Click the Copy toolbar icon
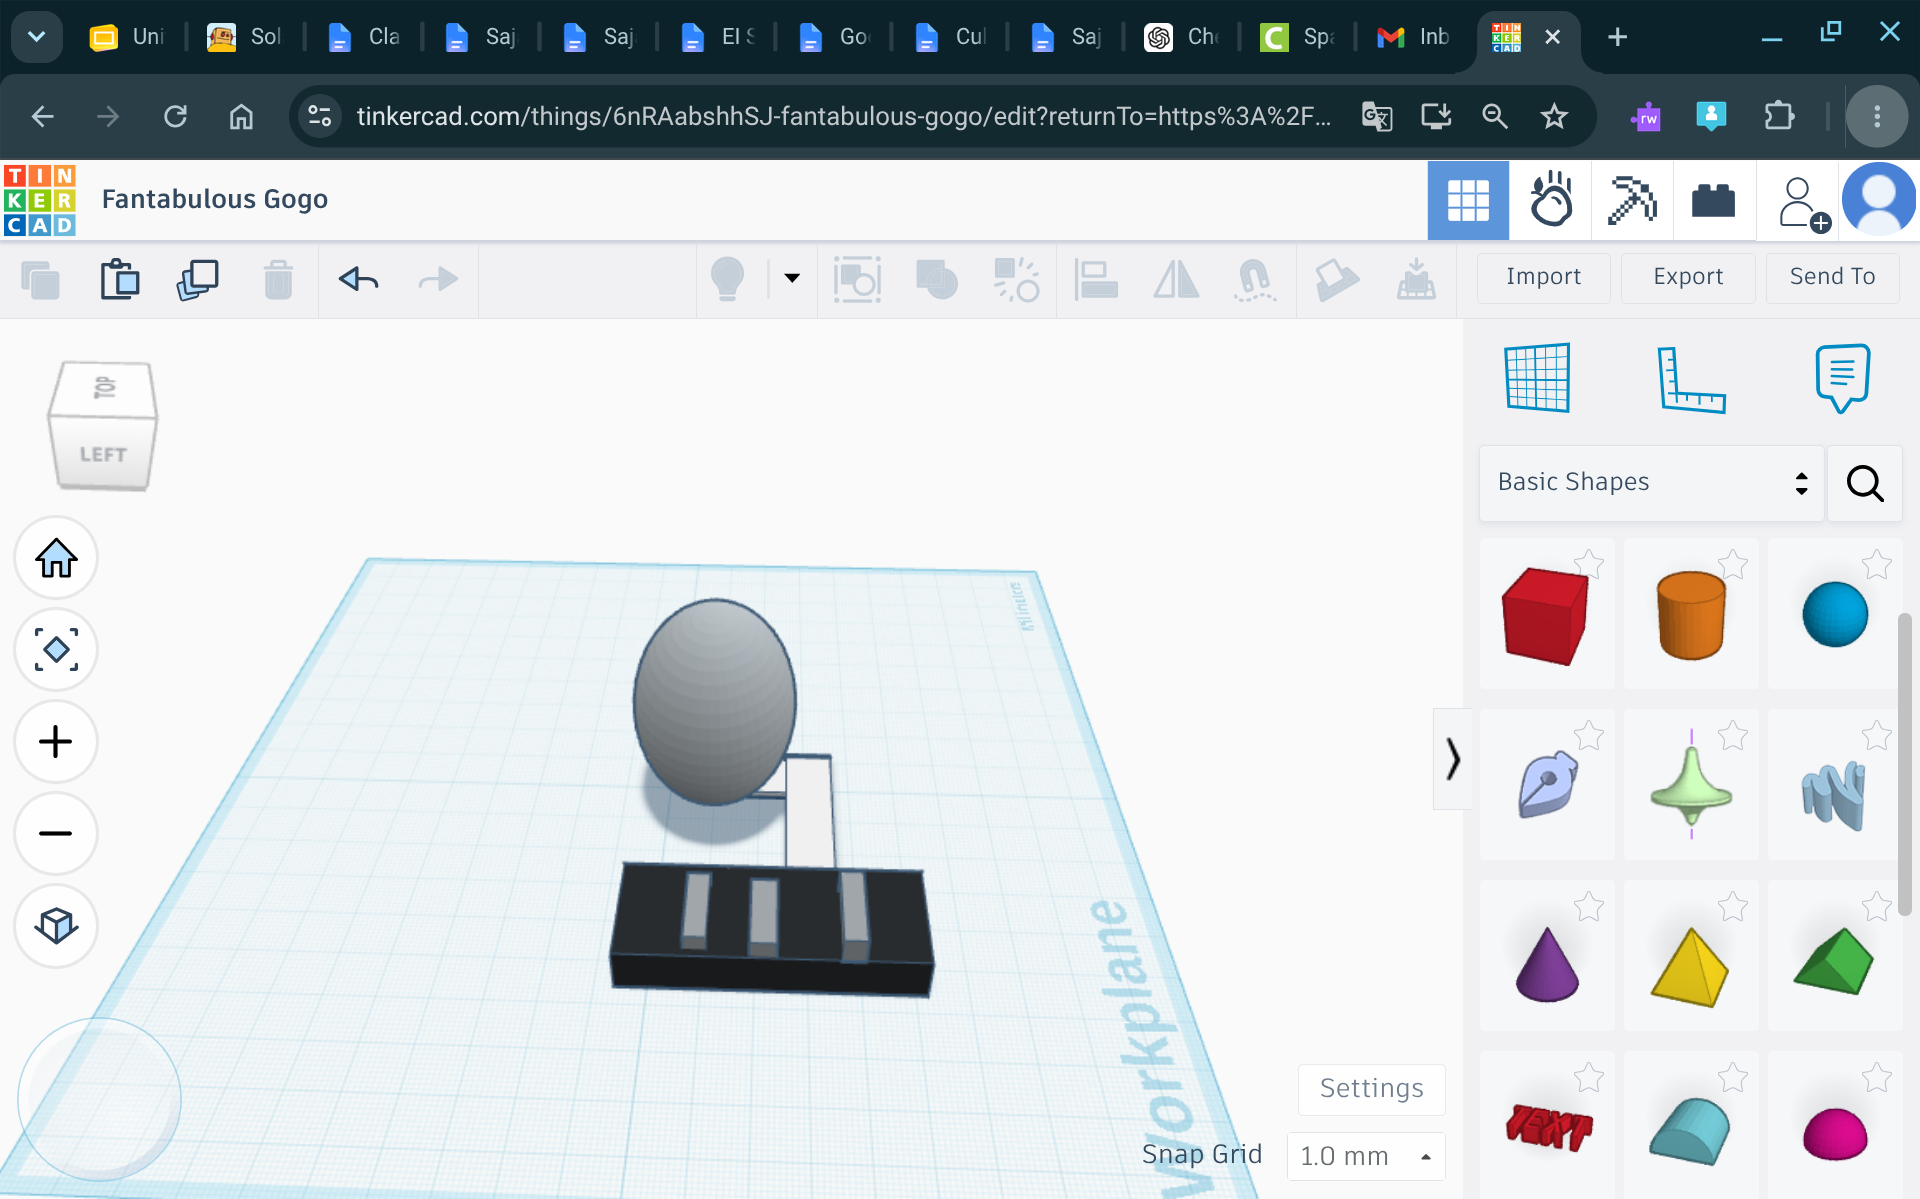Screen dimensions: 1920x1199 coord(40,280)
